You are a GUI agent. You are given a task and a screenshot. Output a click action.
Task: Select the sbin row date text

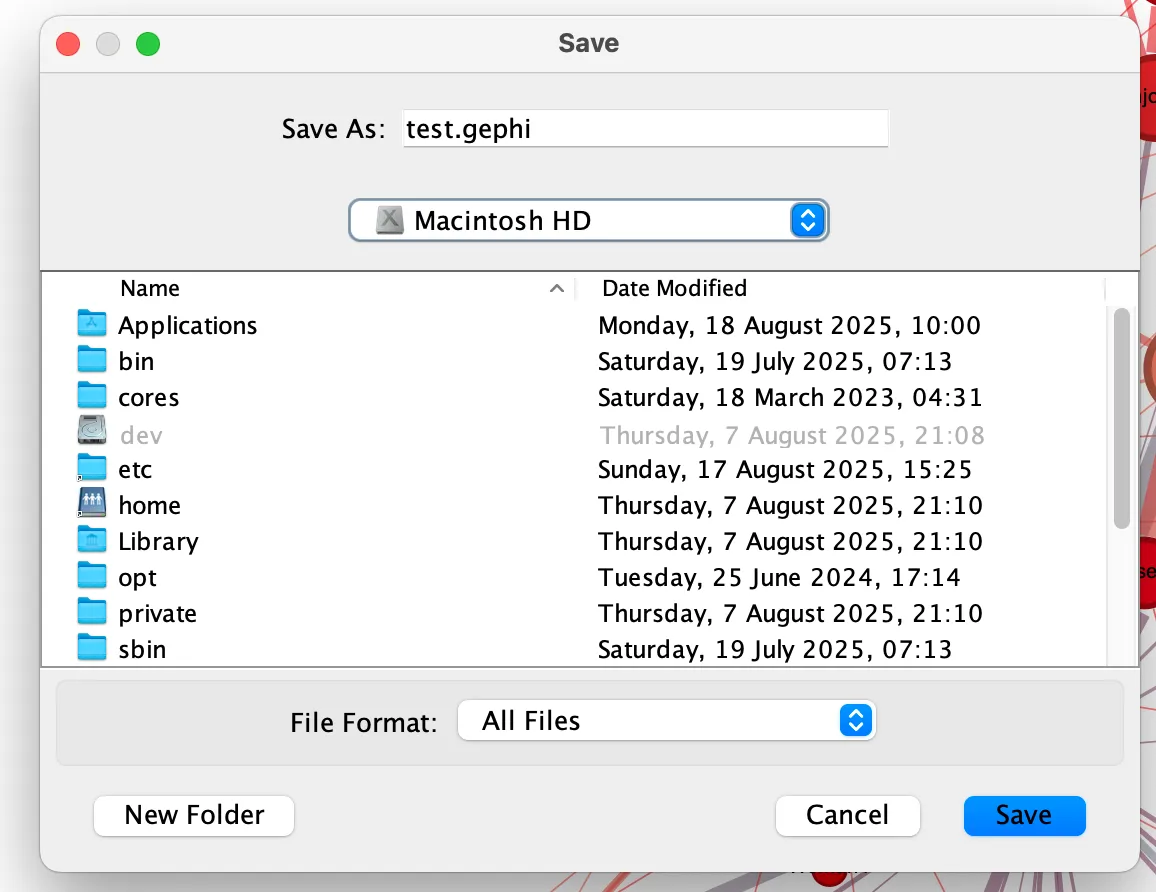point(774,649)
